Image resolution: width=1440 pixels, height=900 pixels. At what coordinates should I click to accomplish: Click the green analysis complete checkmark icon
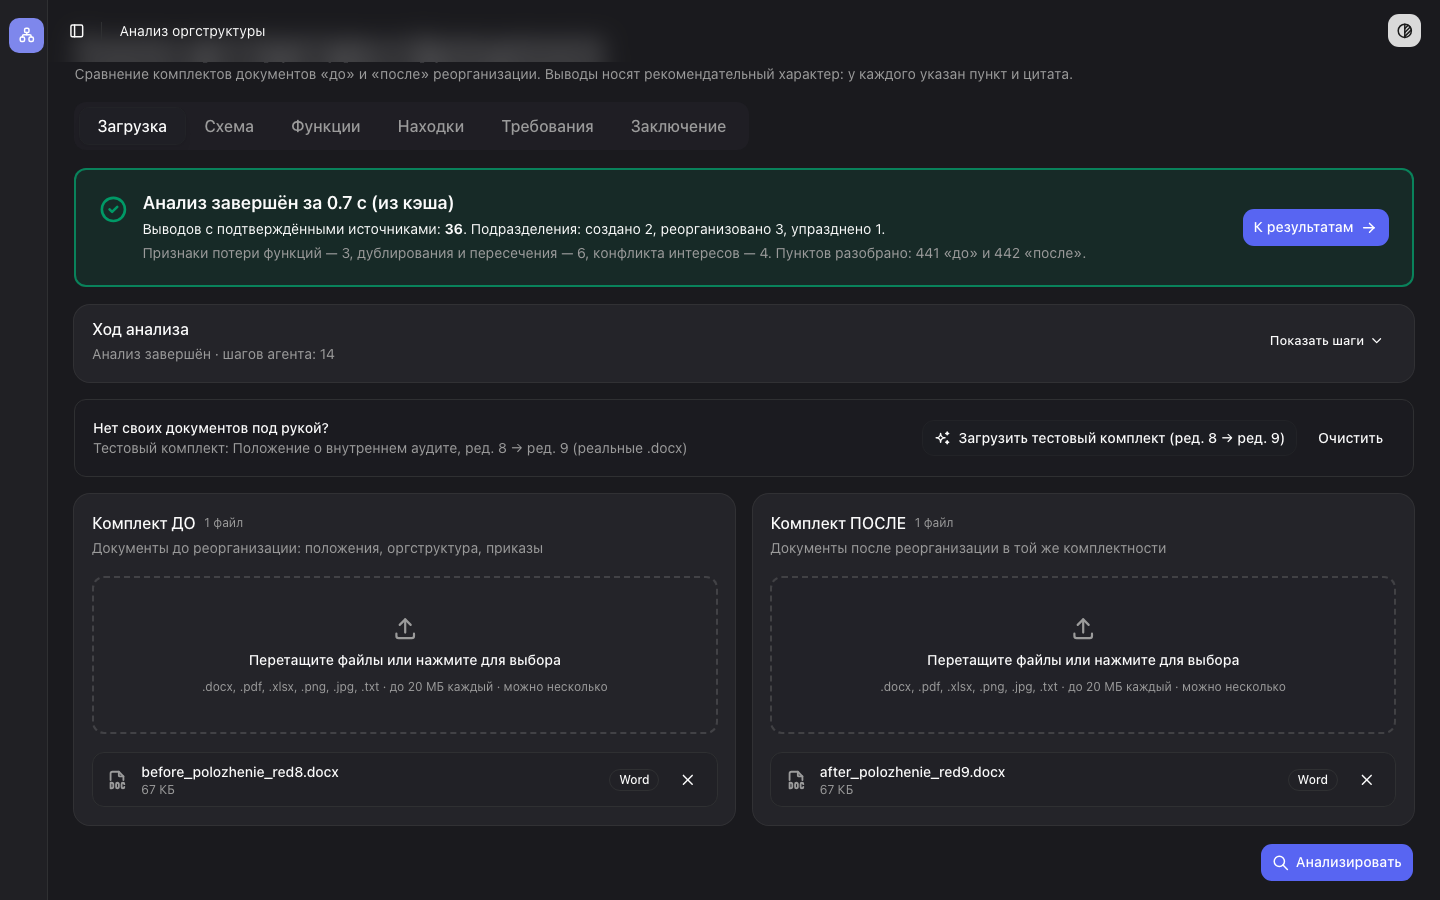113,209
